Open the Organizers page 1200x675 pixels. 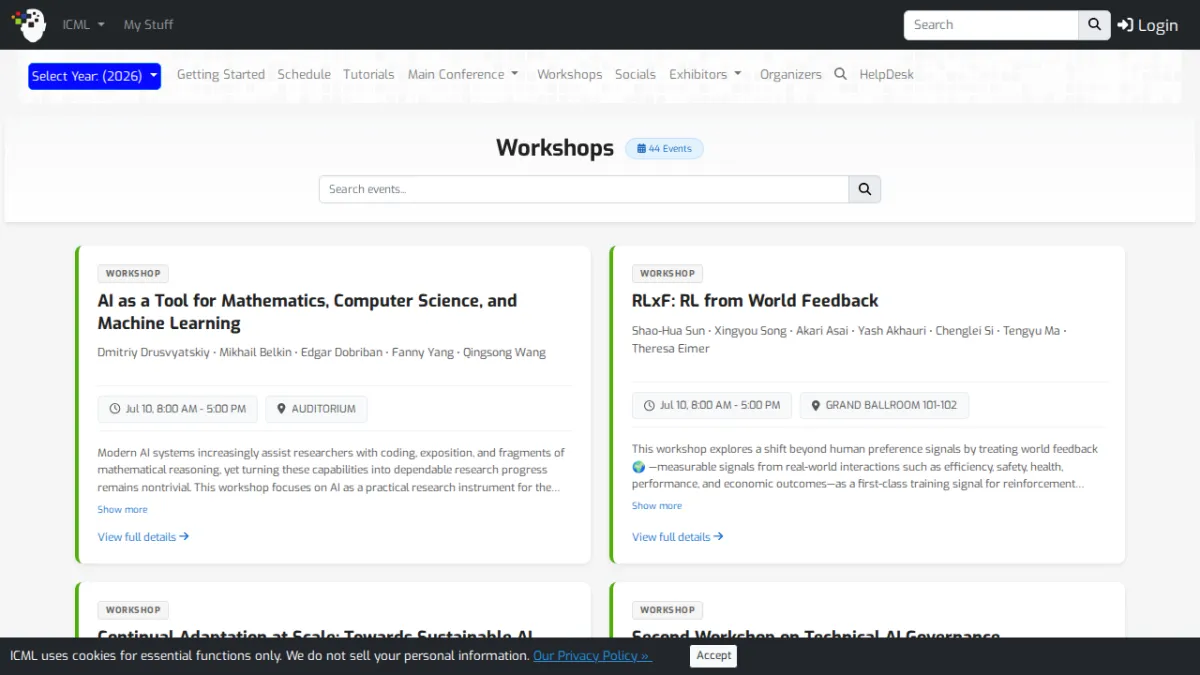(791, 74)
